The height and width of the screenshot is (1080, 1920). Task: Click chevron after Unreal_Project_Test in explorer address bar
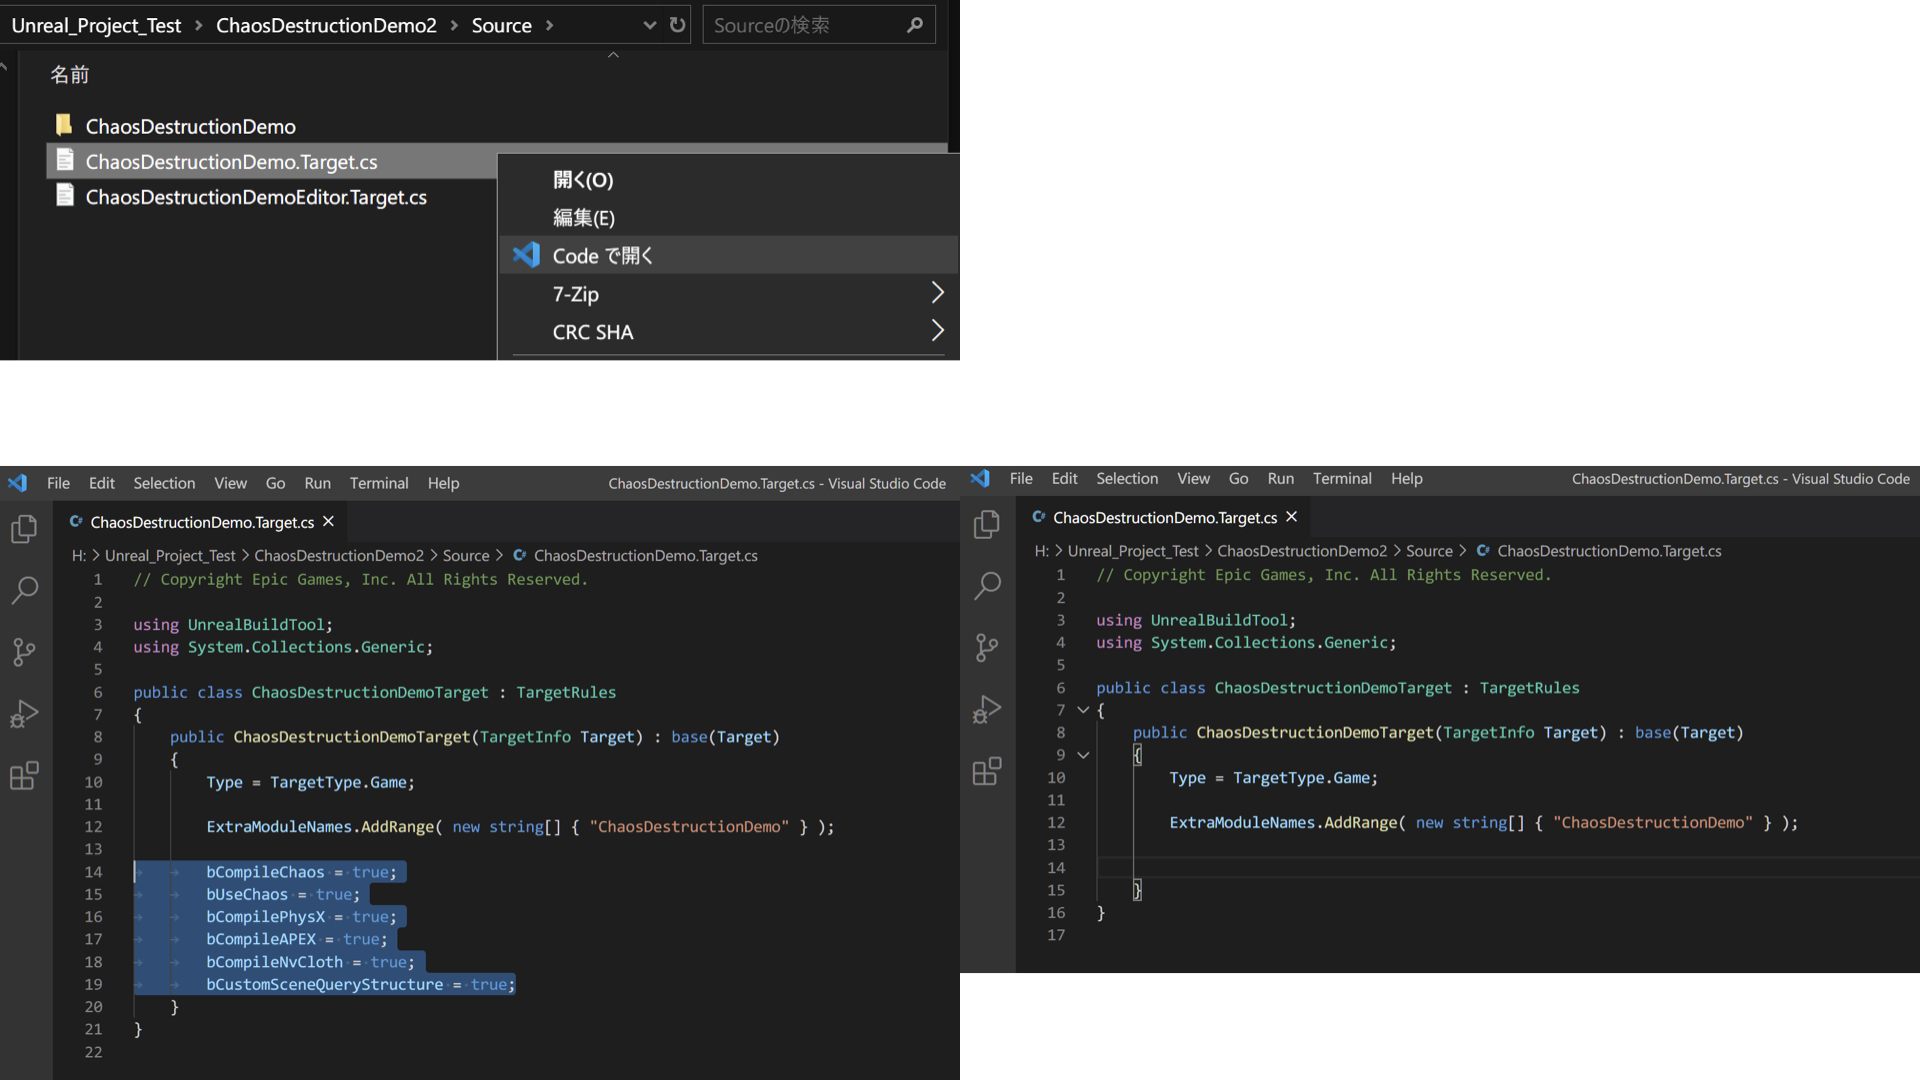point(197,26)
